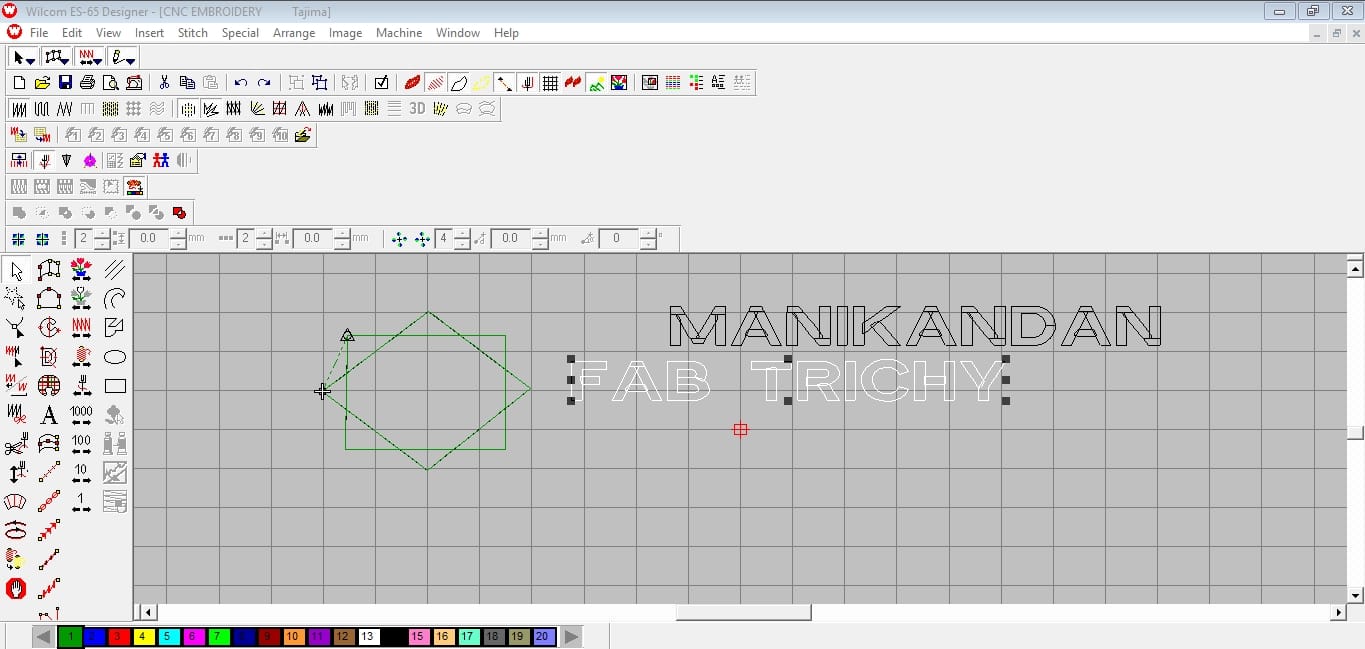The width and height of the screenshot is (1365, 649).
Task: Click the magenta flower motif icon
Action: tap(90, 160)
